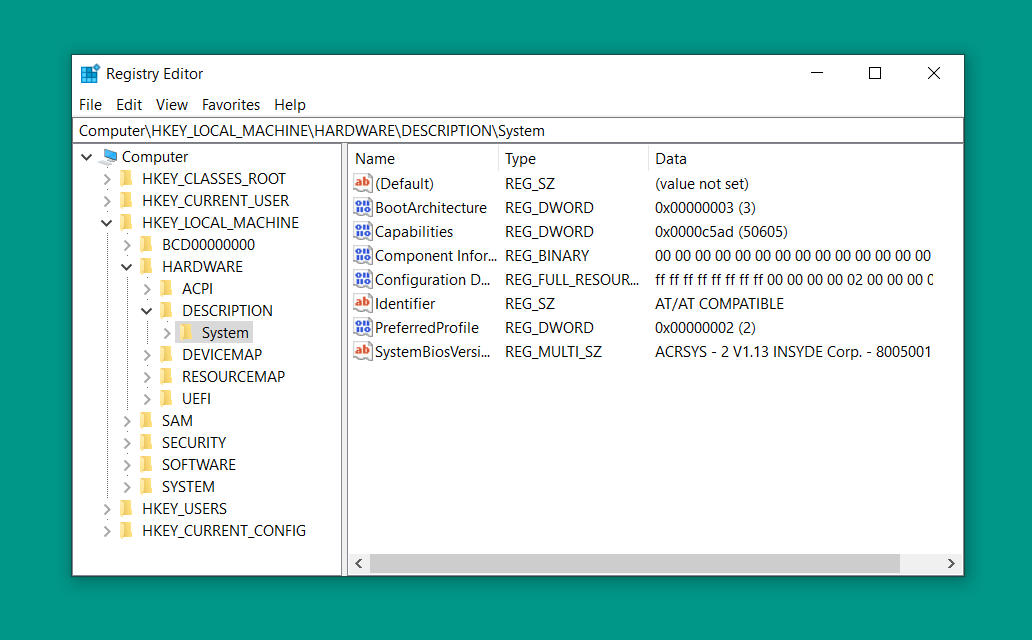
Task: Click the HKEY_LOCAL_MACHINE folder icon
Action: point(127,223)
